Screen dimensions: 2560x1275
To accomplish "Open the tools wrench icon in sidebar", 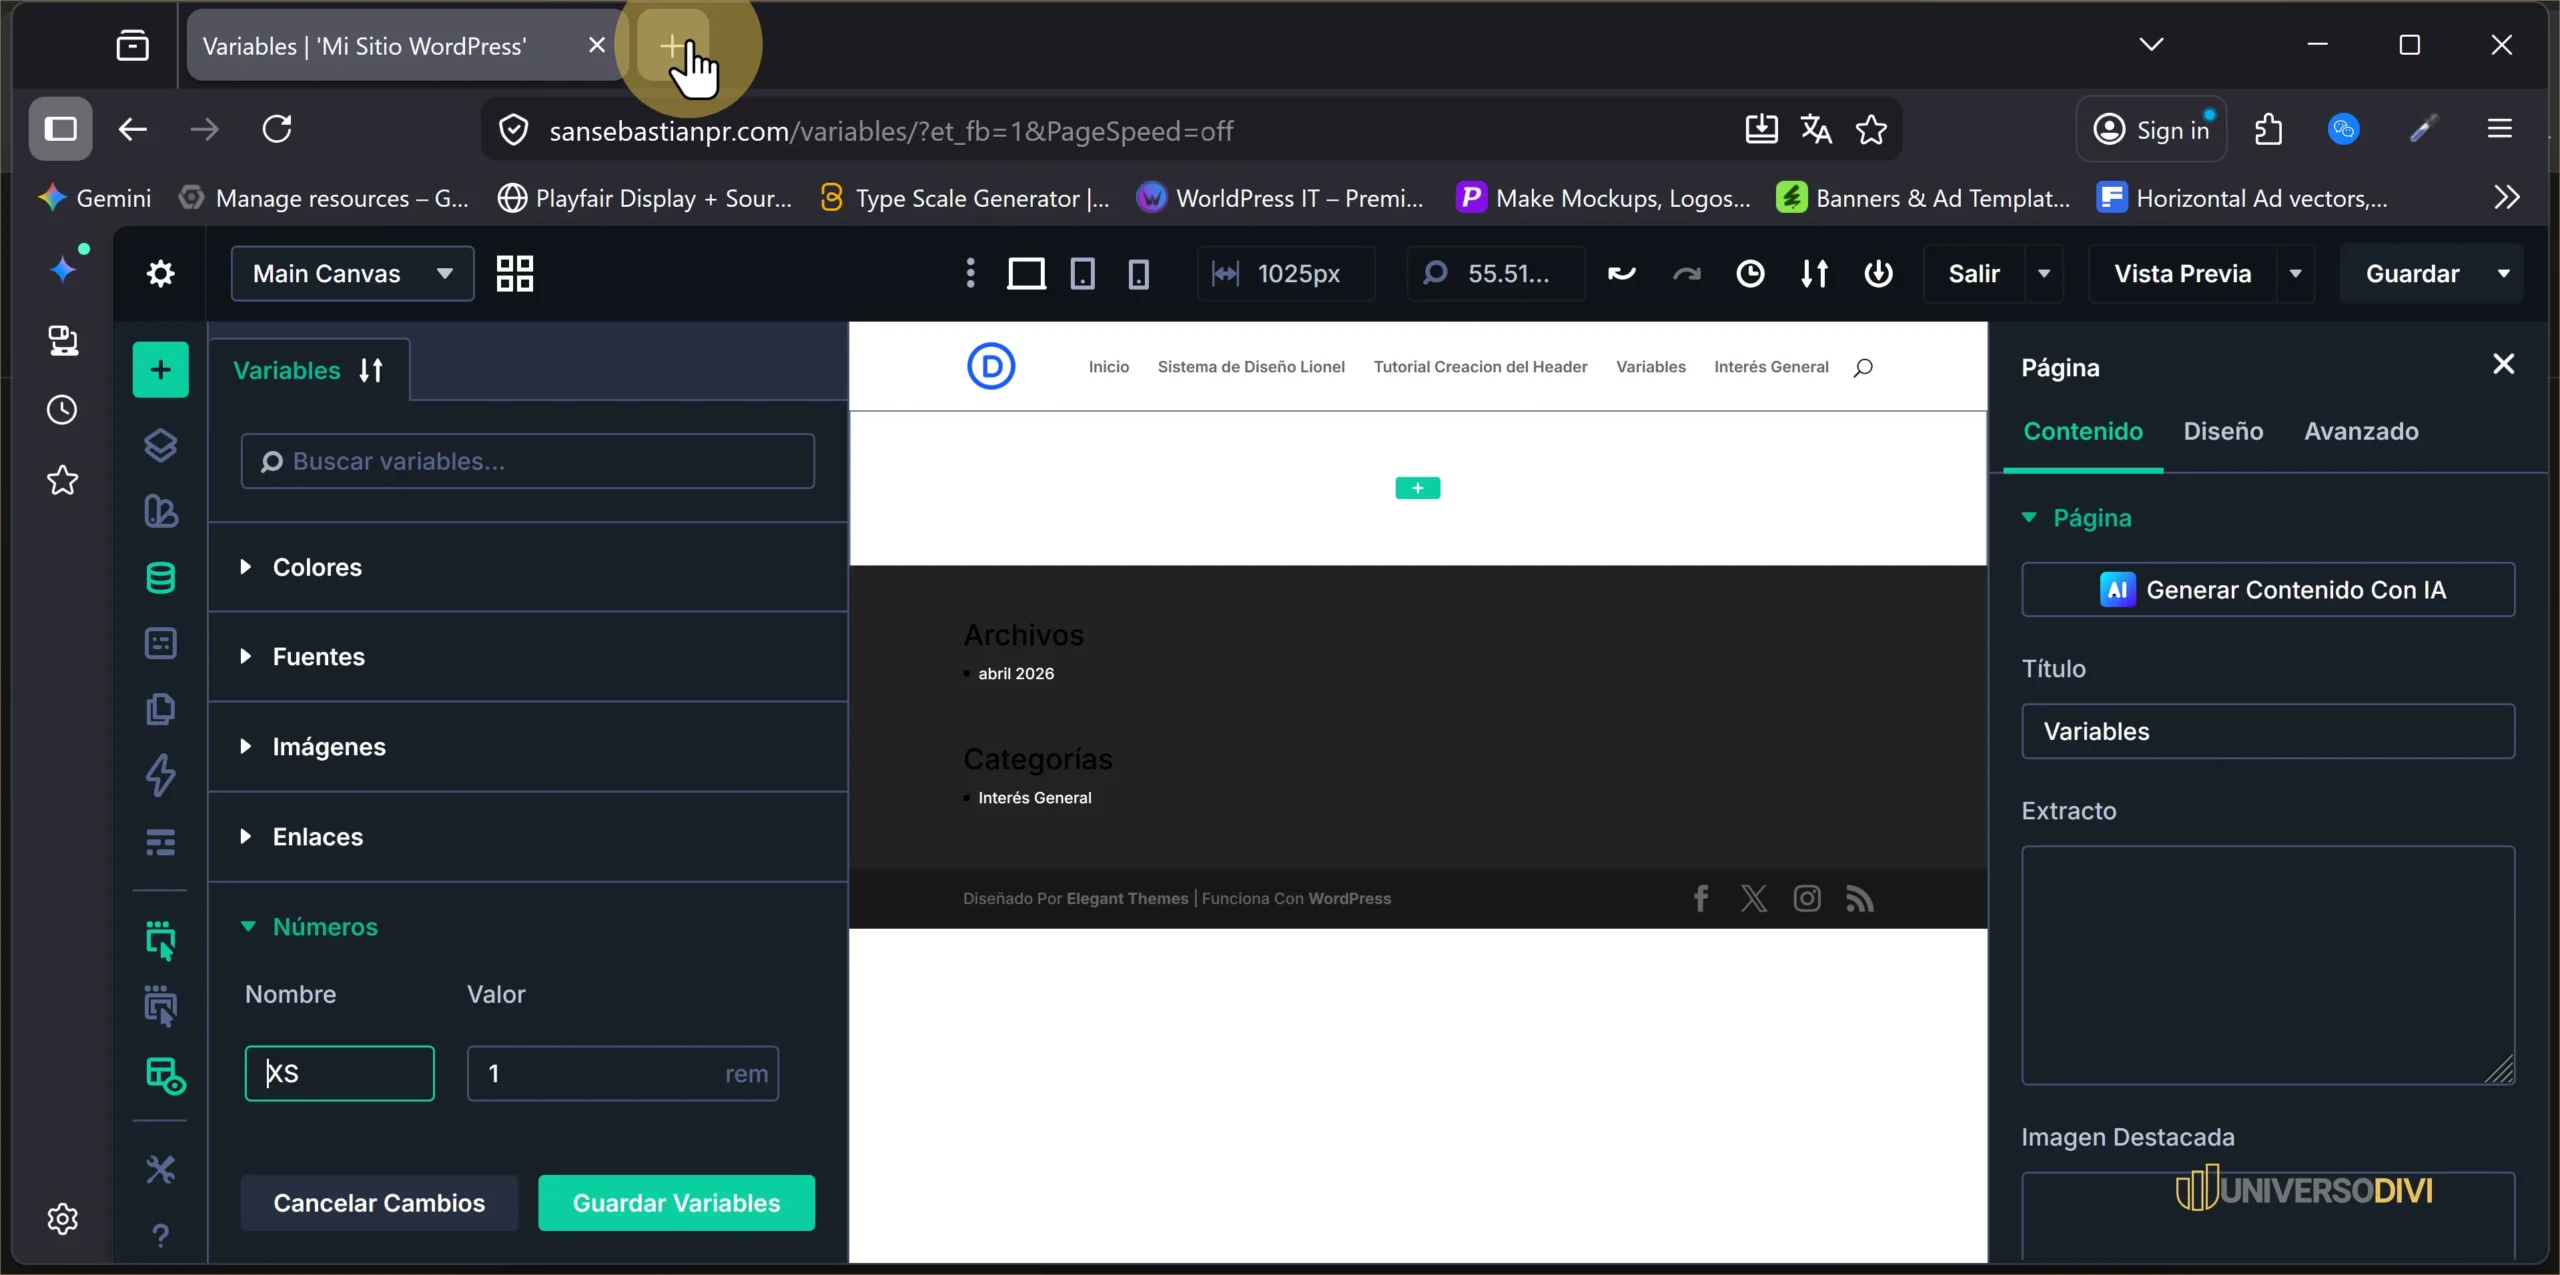I will (x=160, y=1169).
